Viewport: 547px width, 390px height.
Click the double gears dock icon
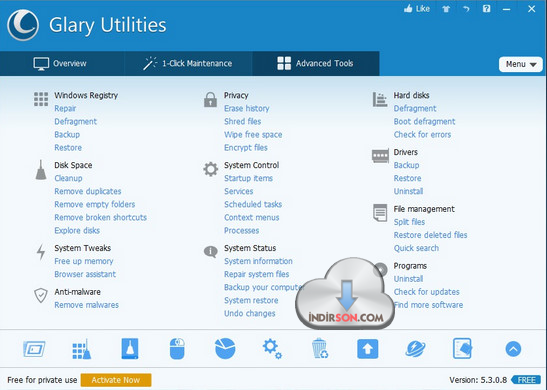pos(272,349)
